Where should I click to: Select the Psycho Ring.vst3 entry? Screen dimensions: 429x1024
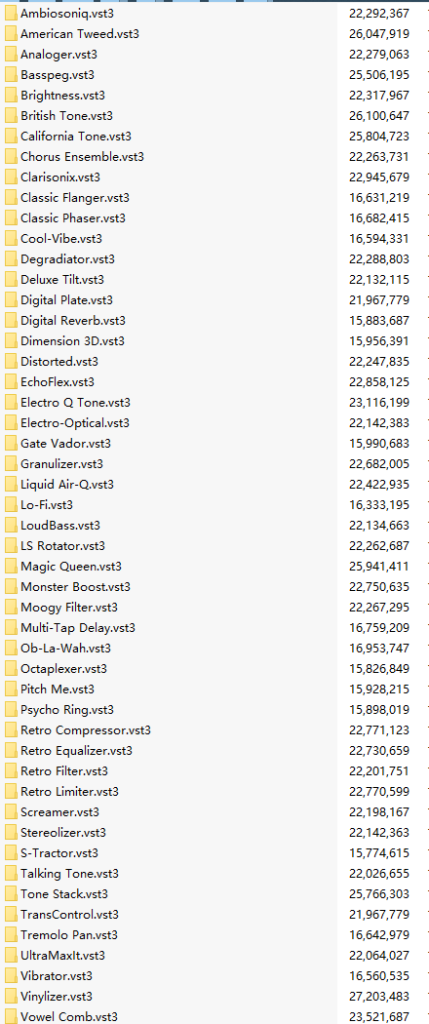coord(67,709)
